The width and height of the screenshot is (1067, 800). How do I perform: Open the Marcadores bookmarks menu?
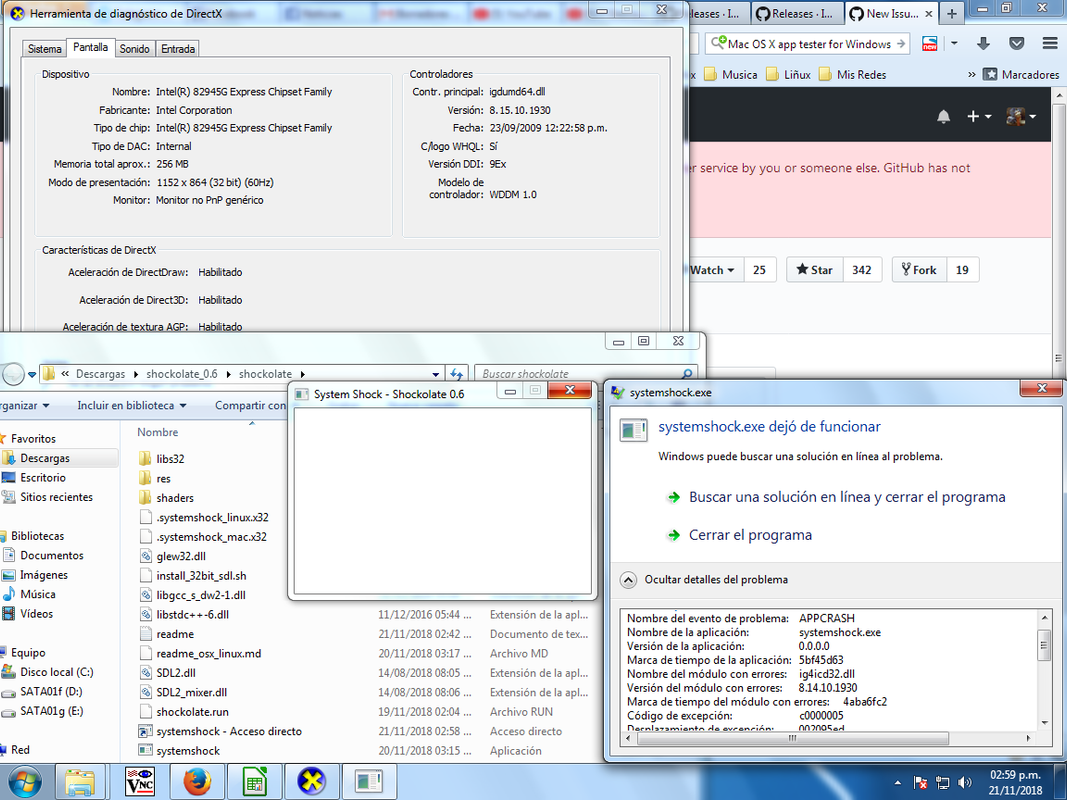(x=1021, y=75)
